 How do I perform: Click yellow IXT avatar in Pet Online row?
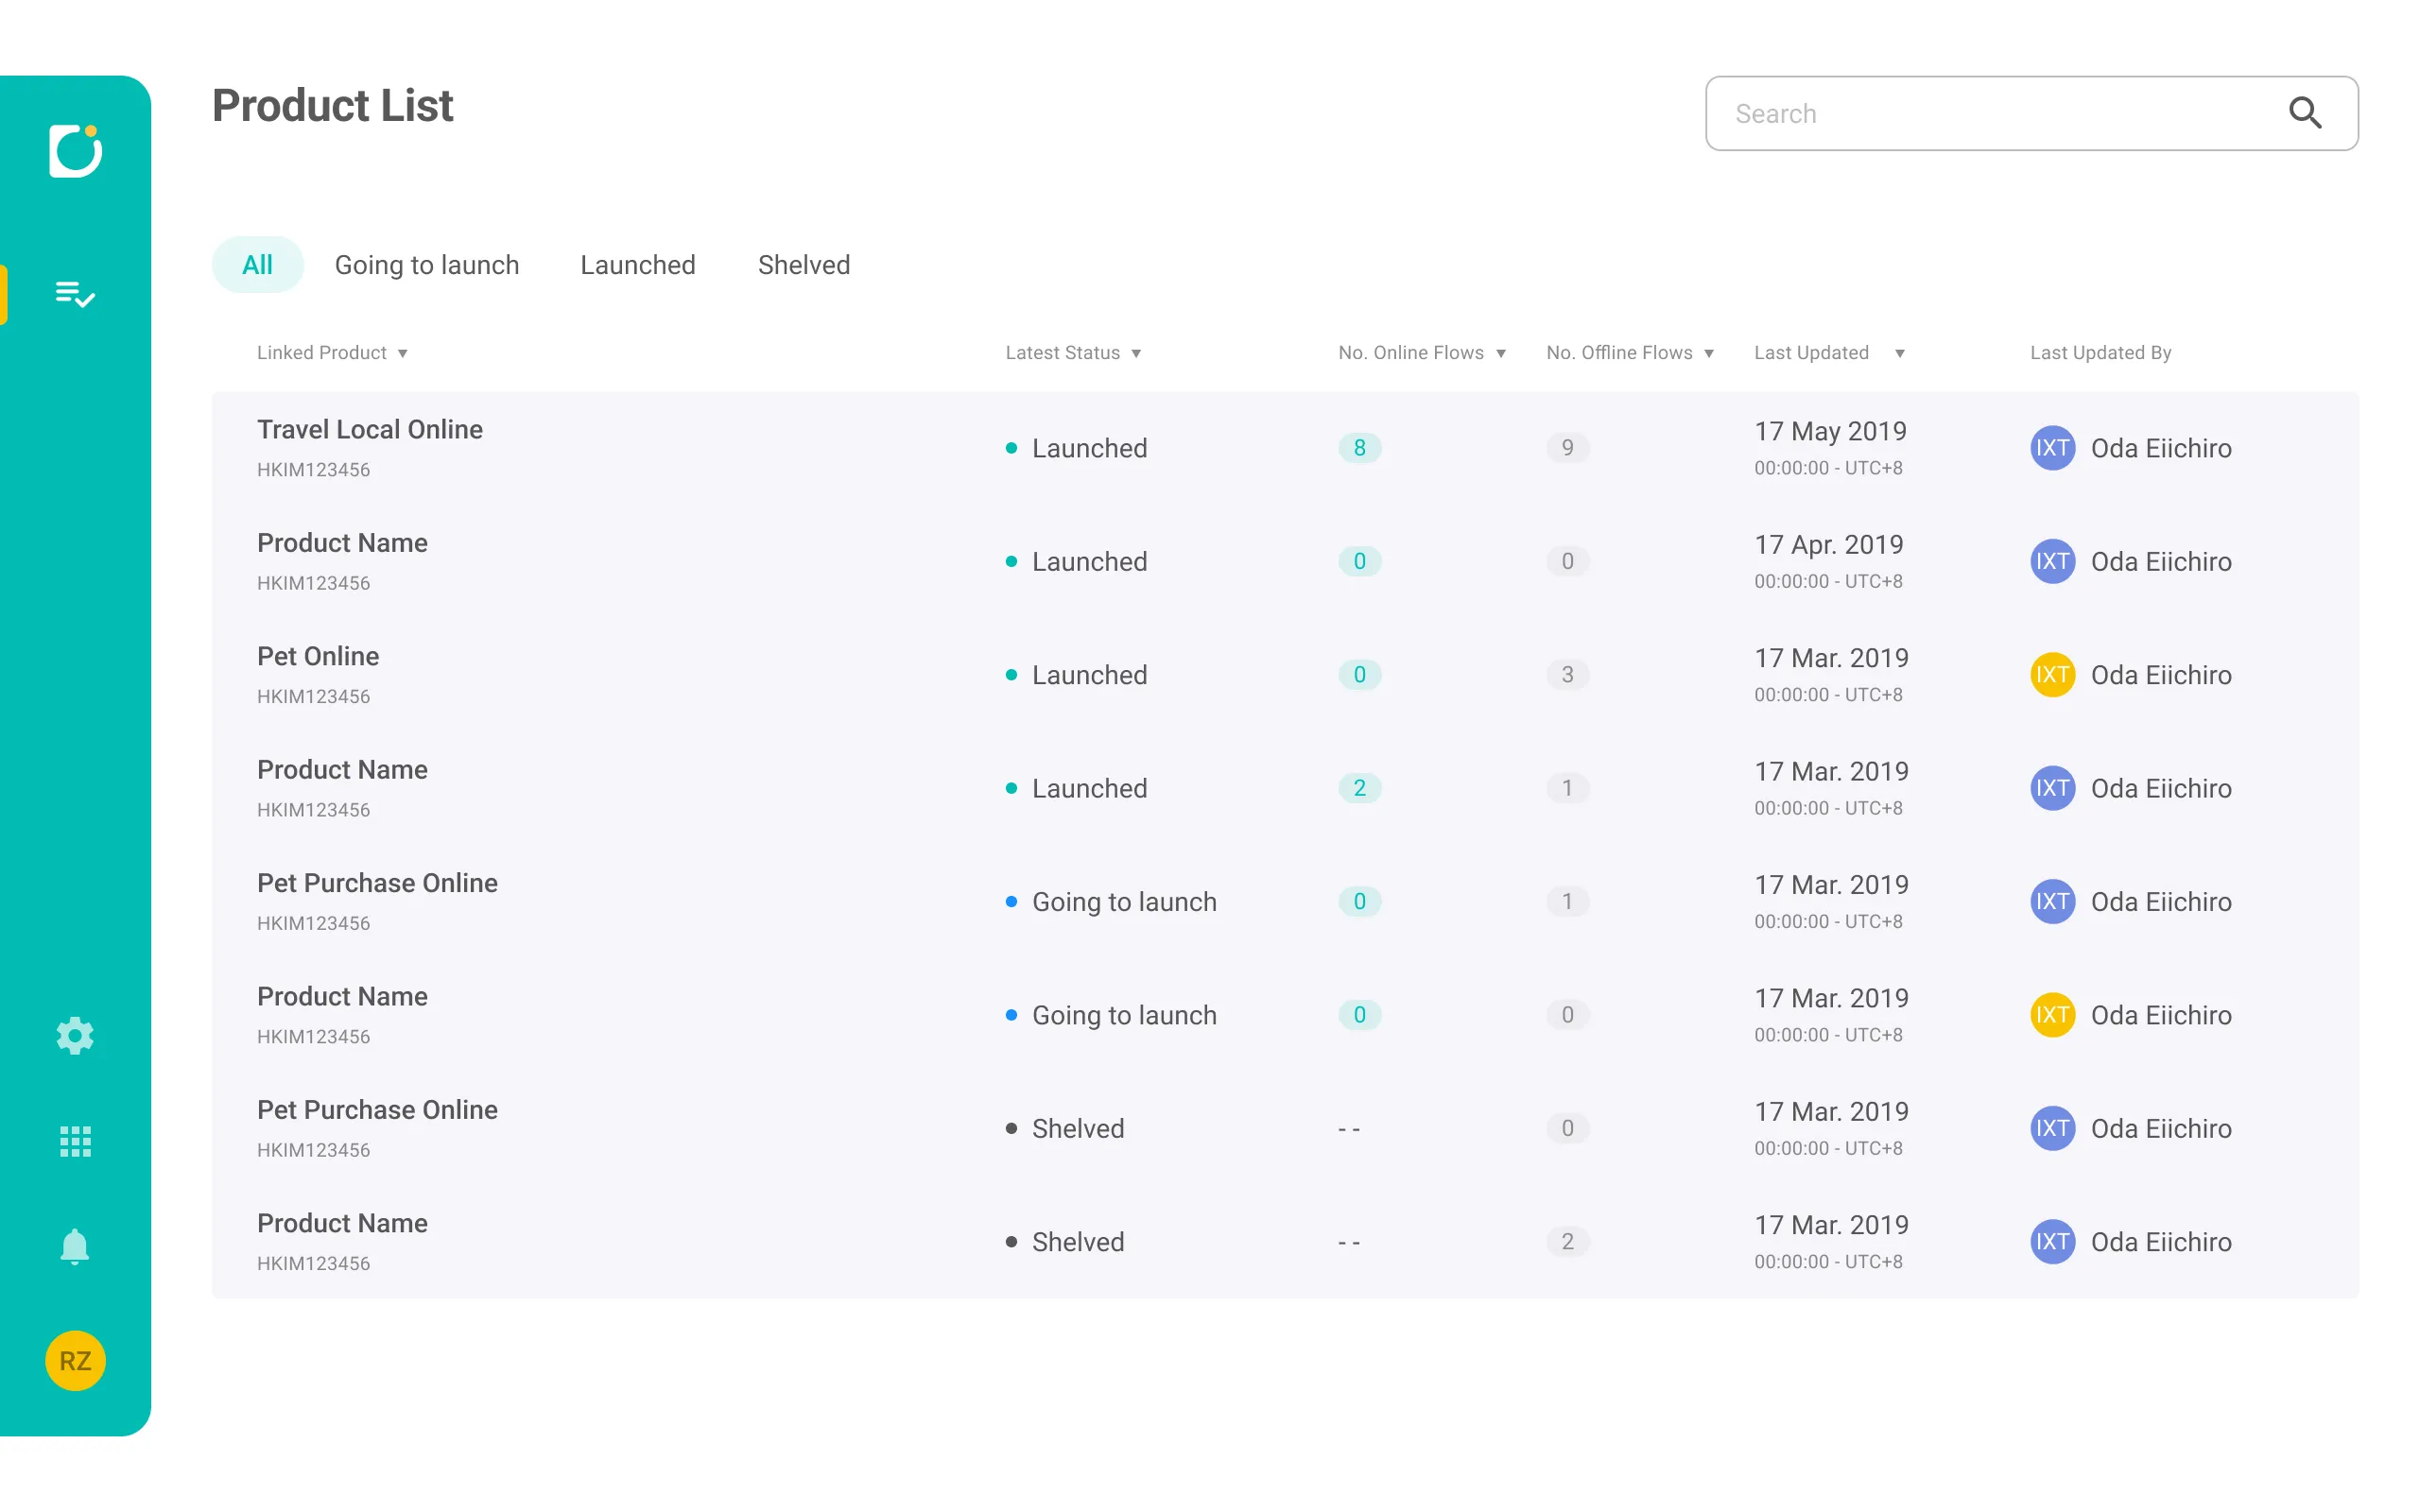point(2051,675)
